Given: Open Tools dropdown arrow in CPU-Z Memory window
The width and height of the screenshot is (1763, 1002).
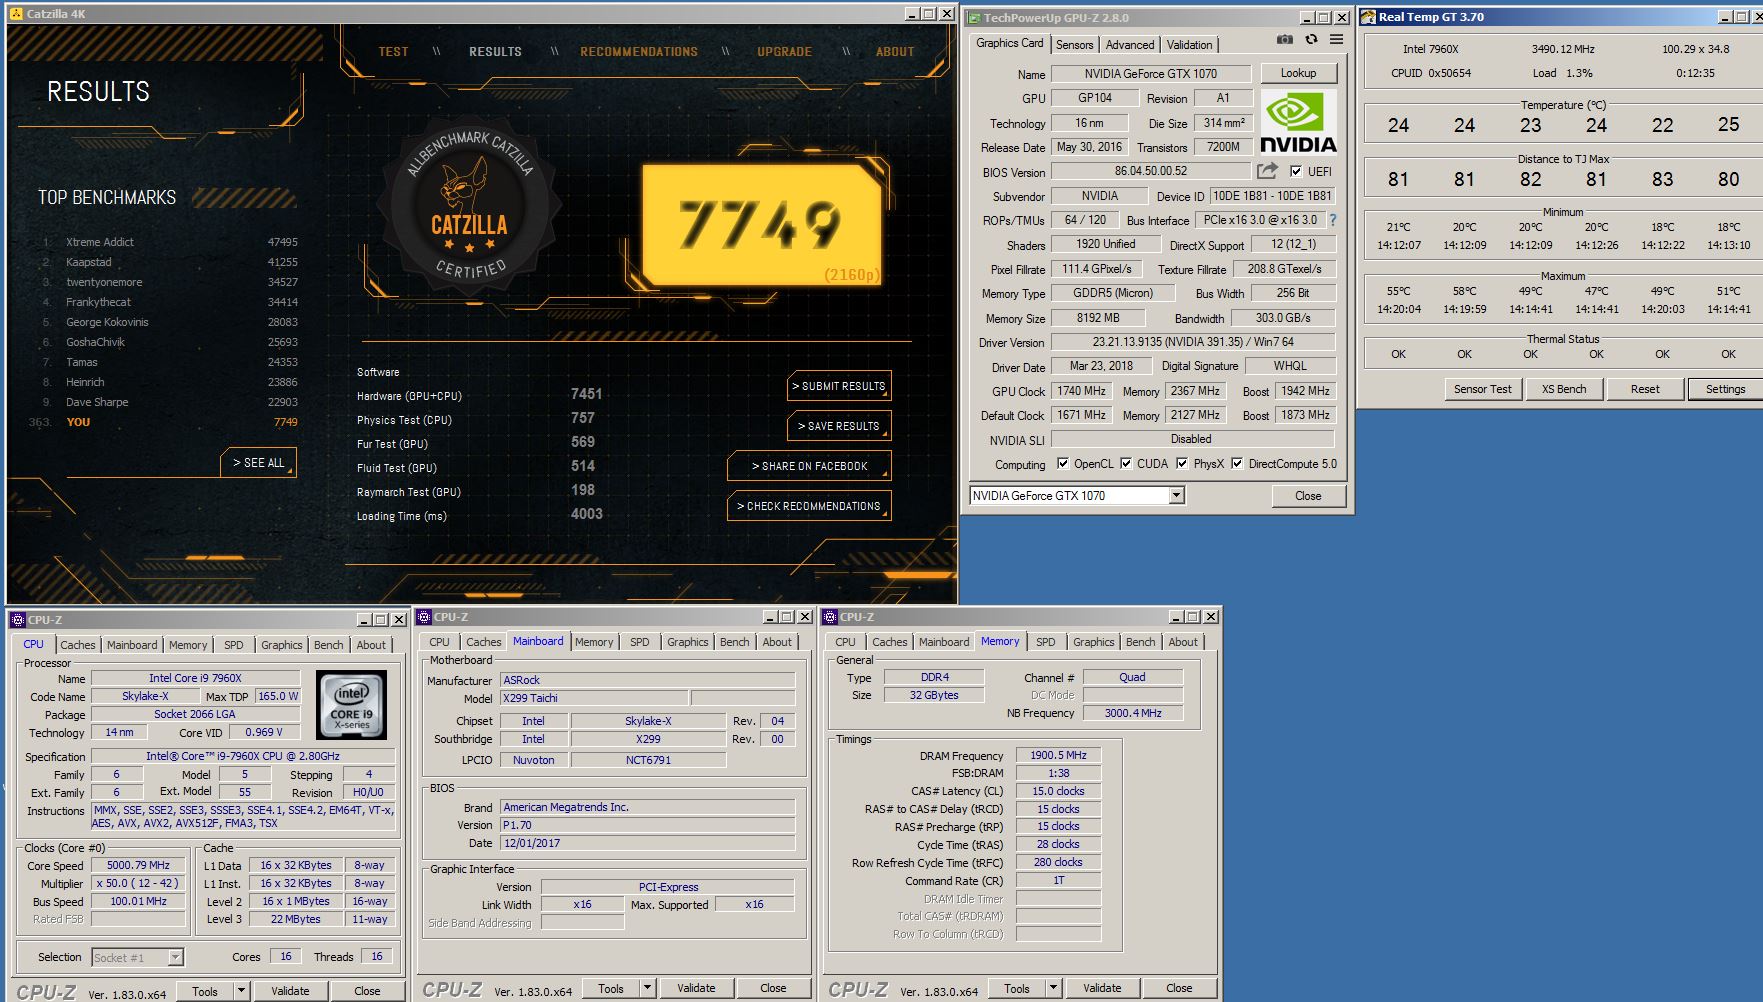Looking at the screenshot, I should pos(1053,988).
